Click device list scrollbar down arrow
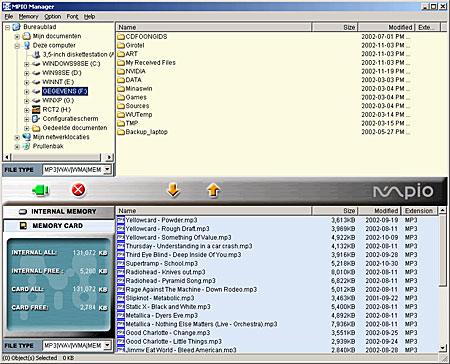The height and width of the screenshot is (364, 450). (442, 348)
